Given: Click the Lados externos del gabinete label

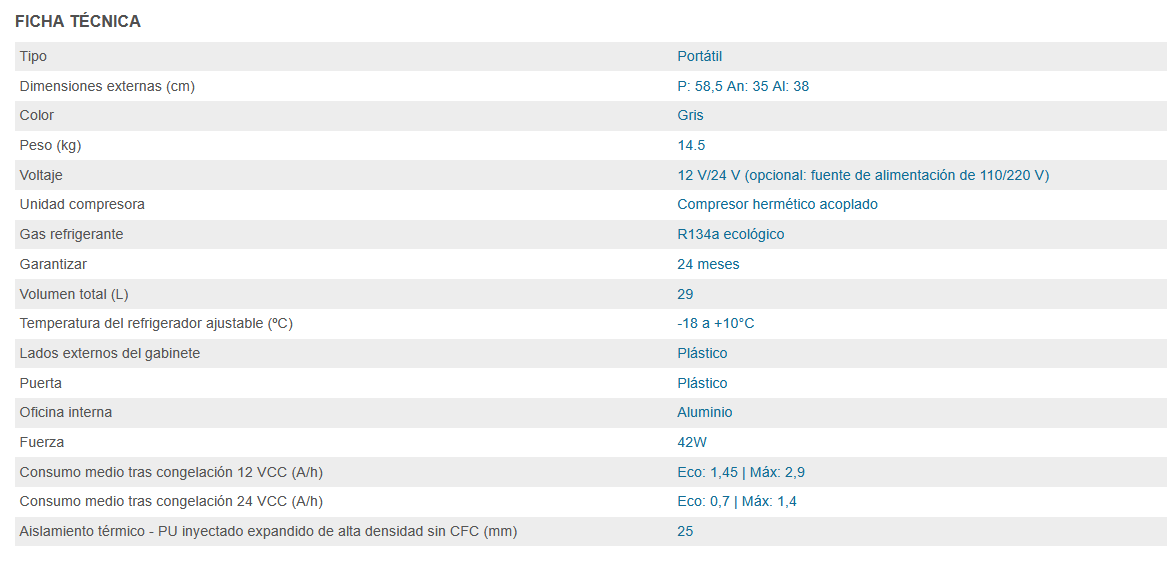Looking at the screenshot, I should click(x=110, y=353).
